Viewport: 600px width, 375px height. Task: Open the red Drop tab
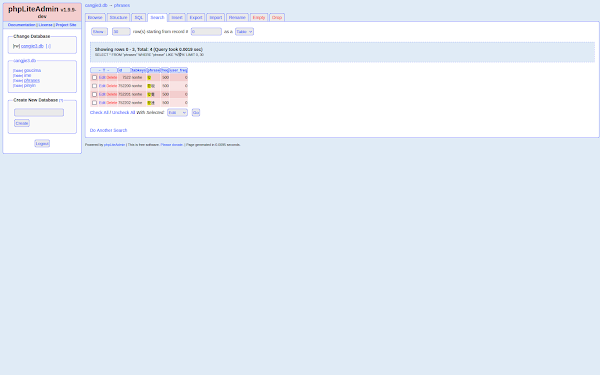277,18
